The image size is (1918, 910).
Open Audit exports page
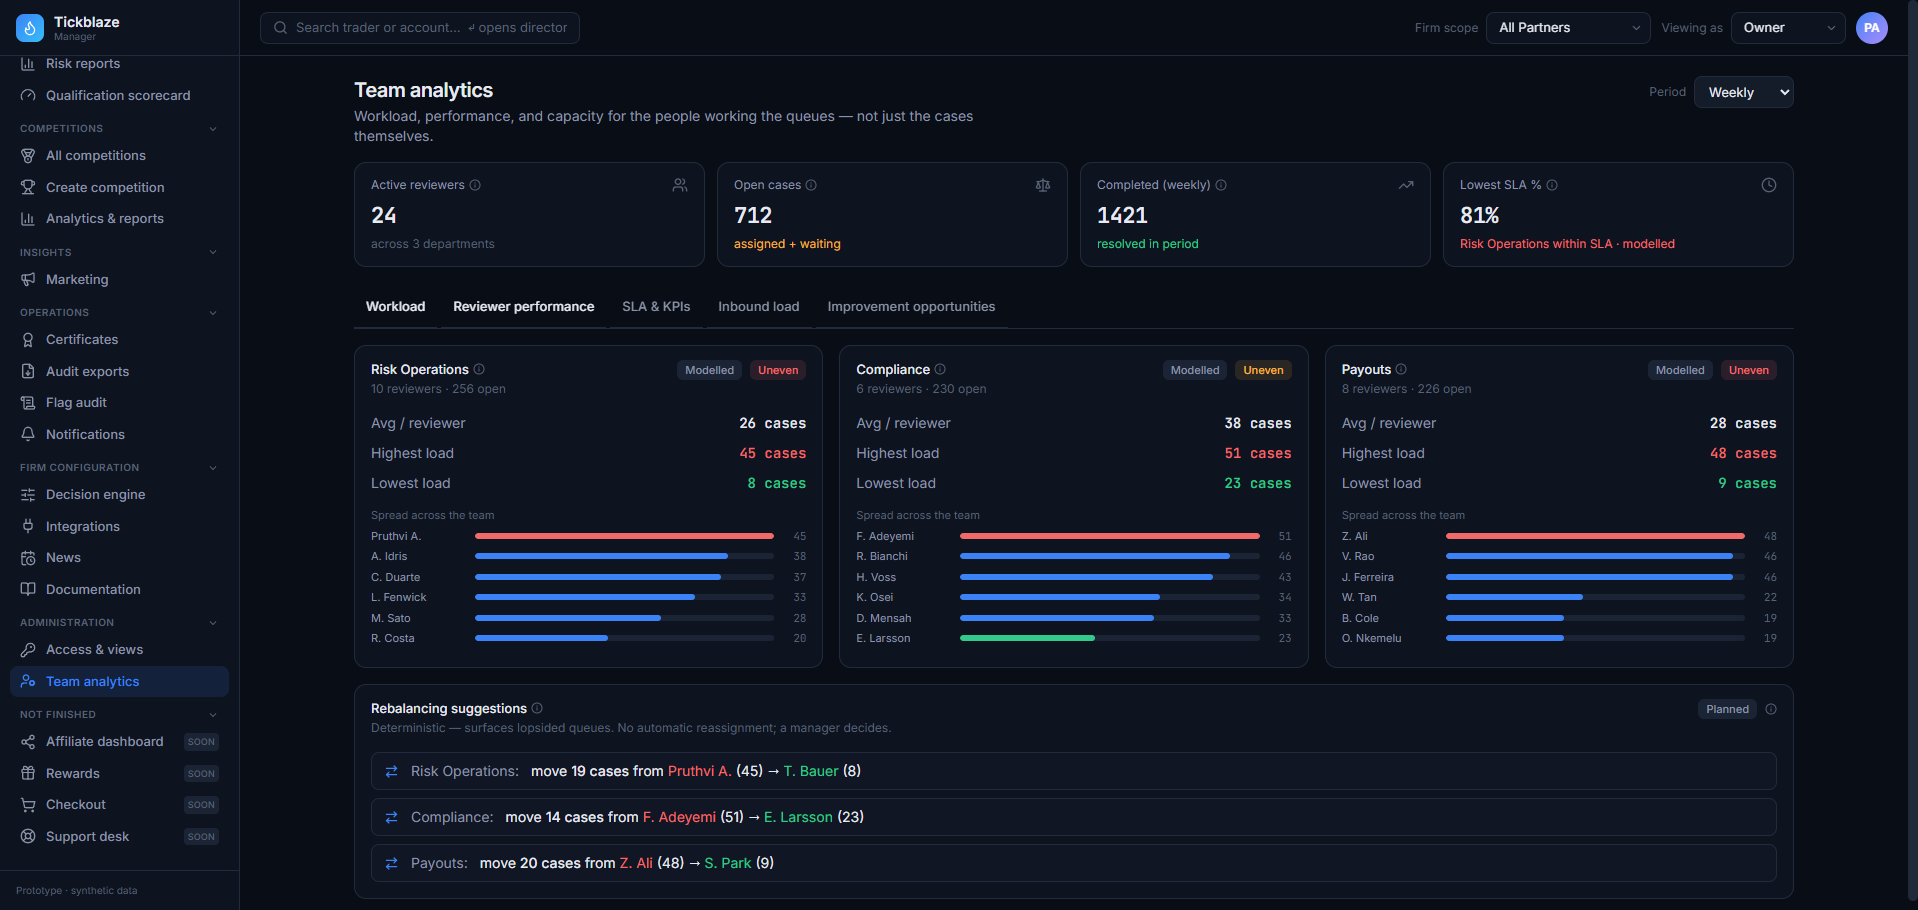tap(119, 372)
